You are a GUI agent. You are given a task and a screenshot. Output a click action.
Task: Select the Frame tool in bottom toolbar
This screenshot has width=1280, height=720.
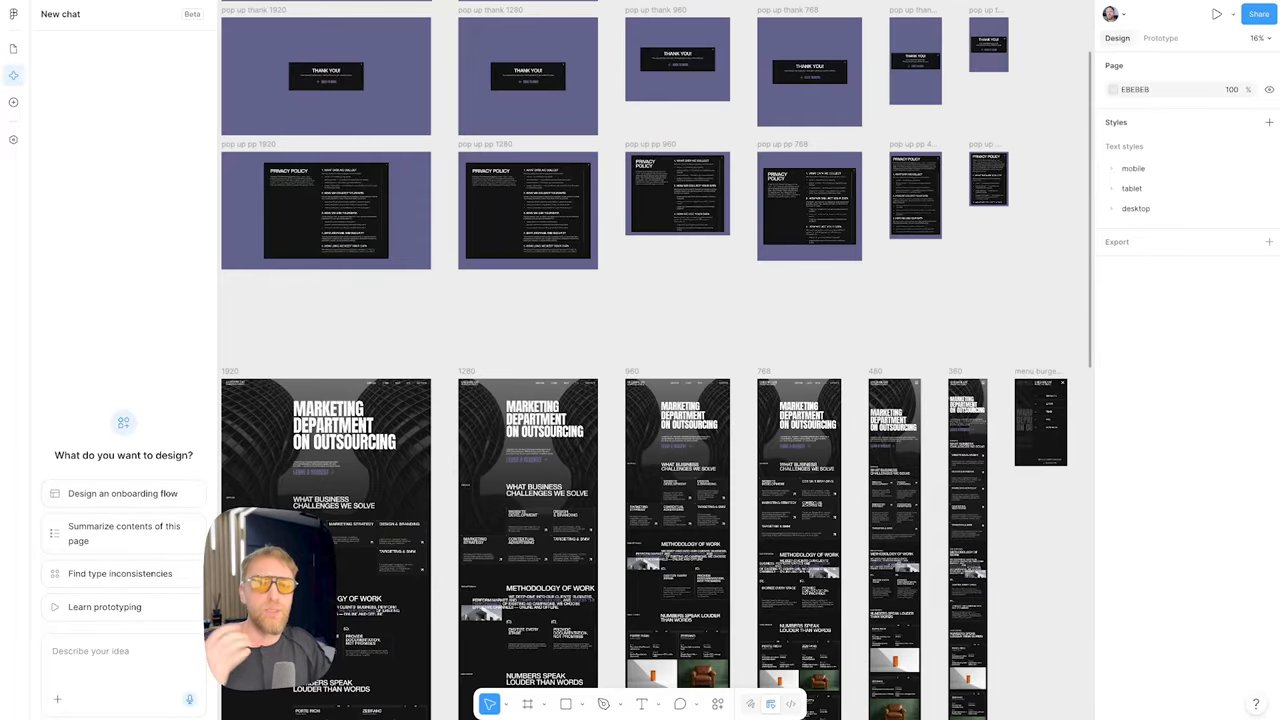click(527, 704)
